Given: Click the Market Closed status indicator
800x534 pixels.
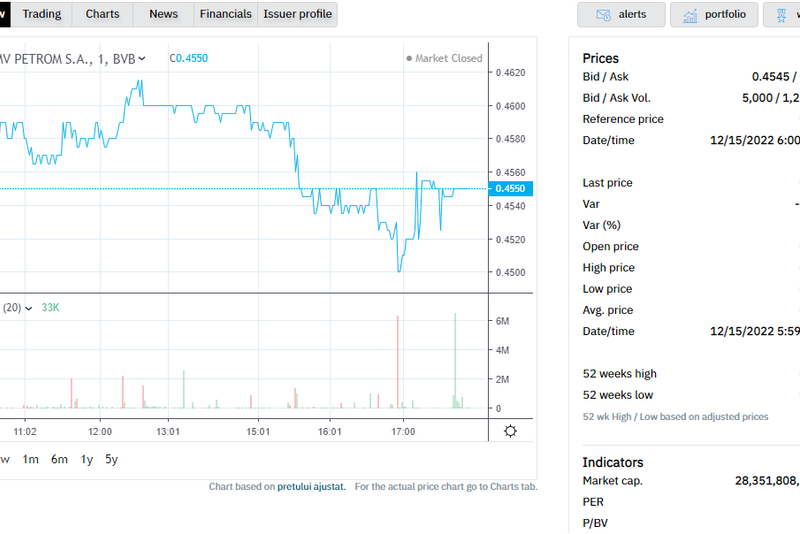Looking at the screenshot, I should [x=444, y=59].
